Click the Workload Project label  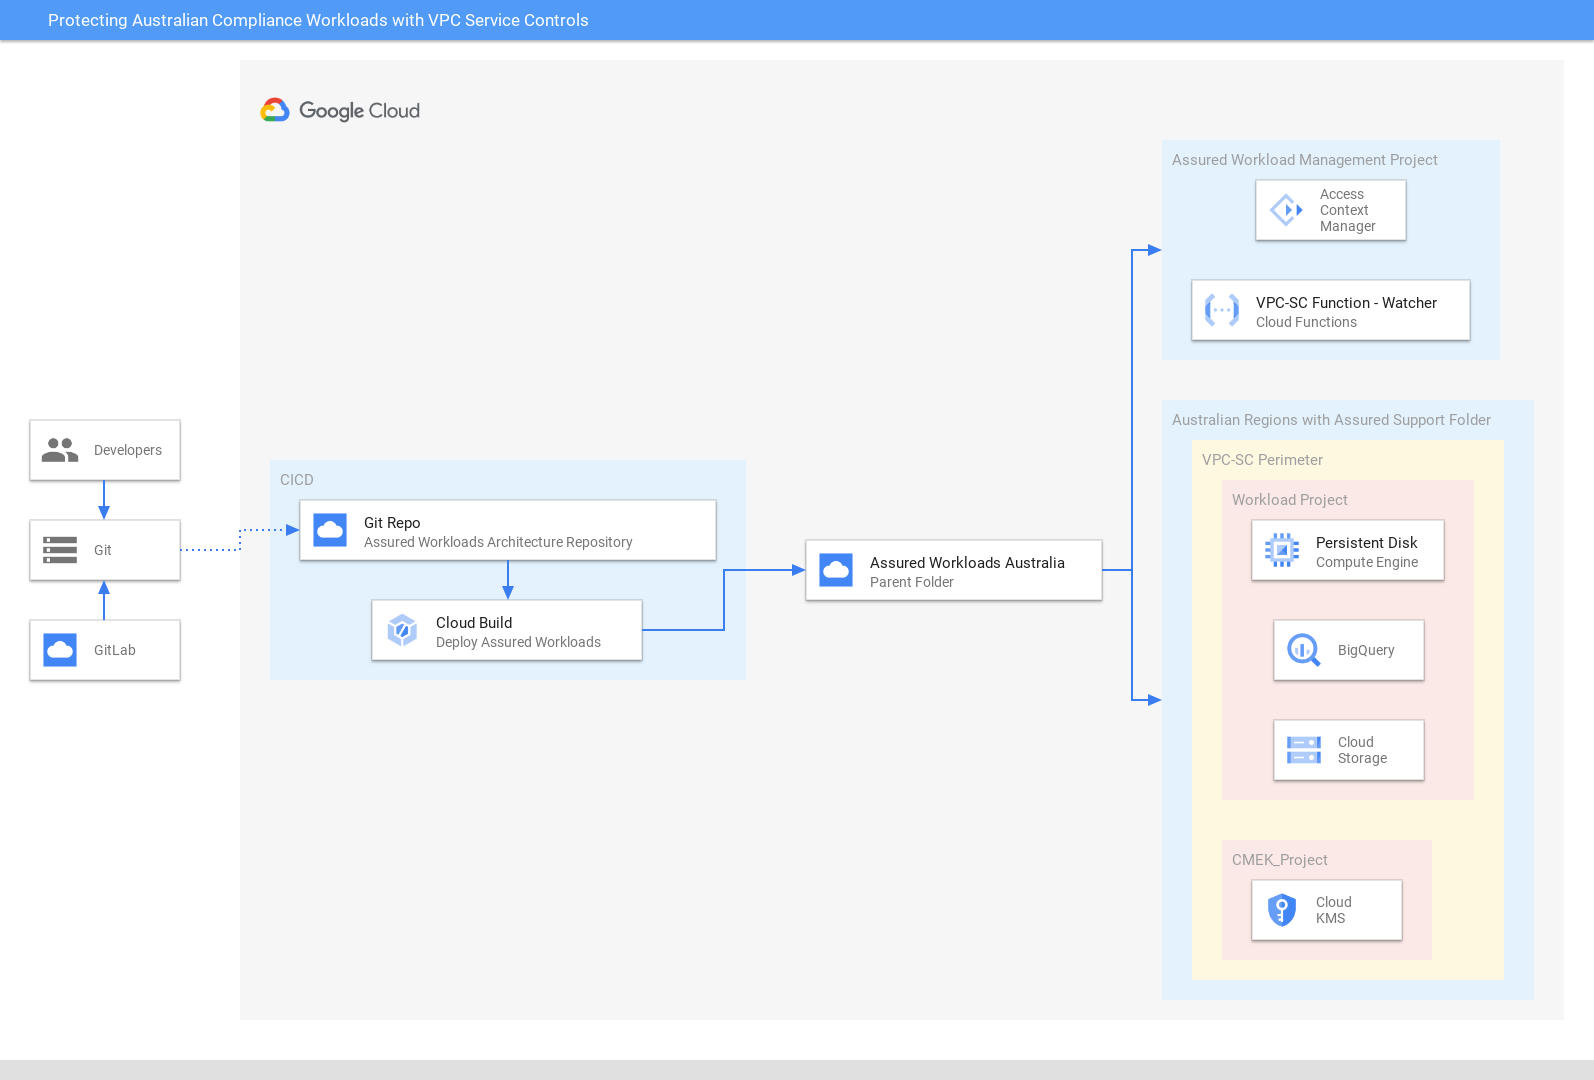pyautogui.click(x=1289, y=500)
